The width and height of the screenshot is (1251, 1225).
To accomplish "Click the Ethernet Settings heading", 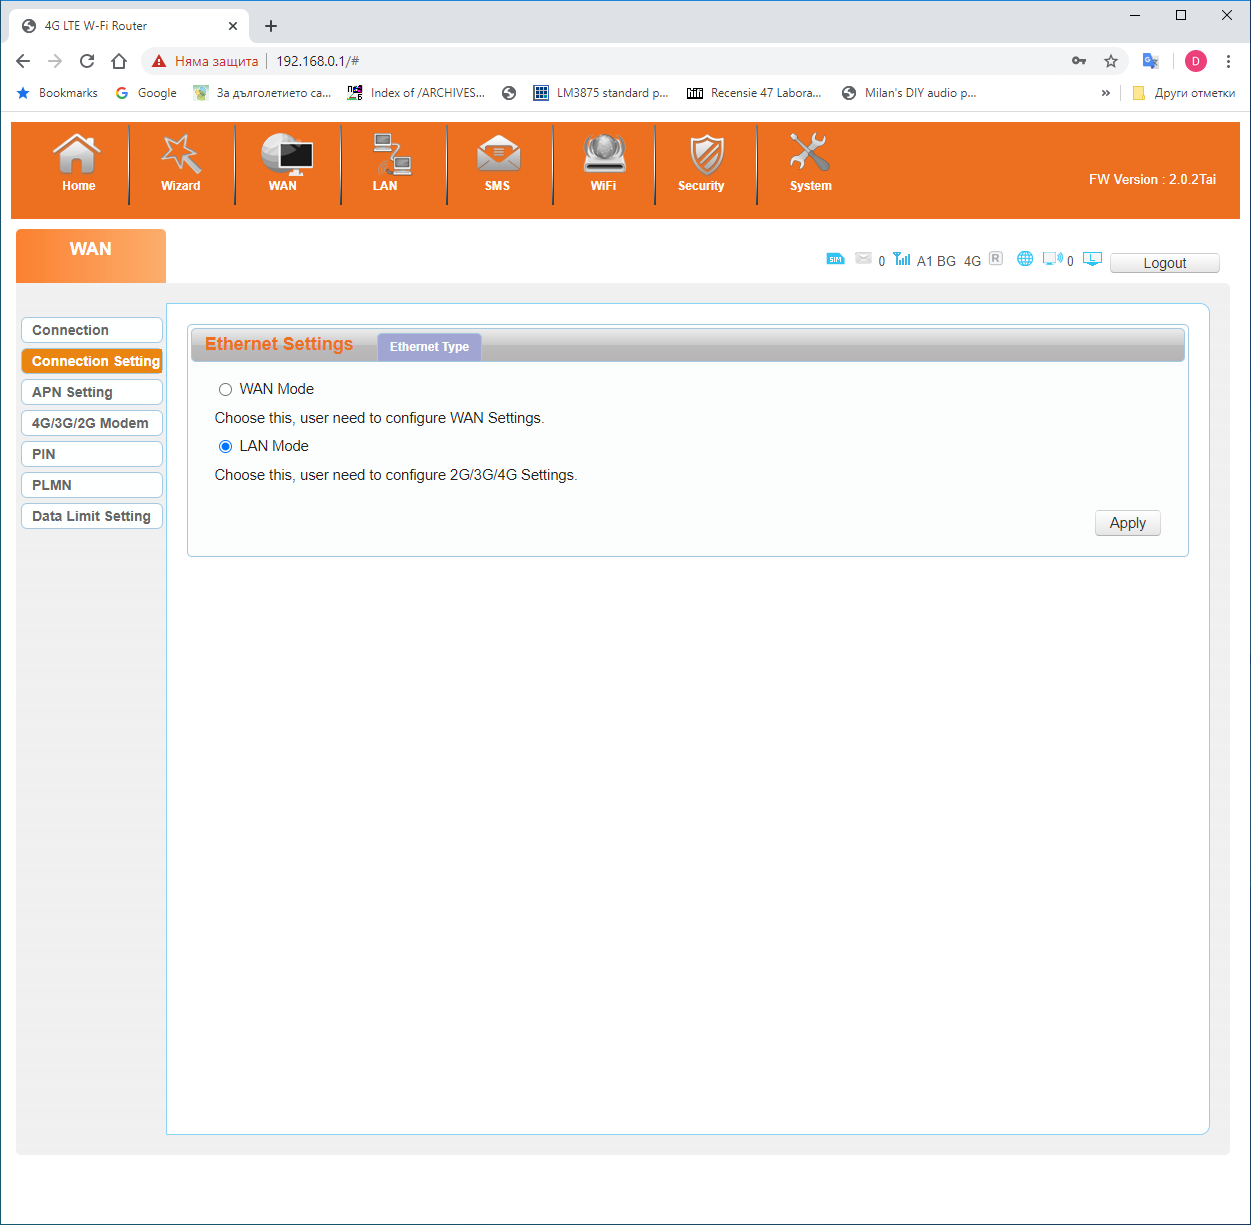I will coord(279,344).
